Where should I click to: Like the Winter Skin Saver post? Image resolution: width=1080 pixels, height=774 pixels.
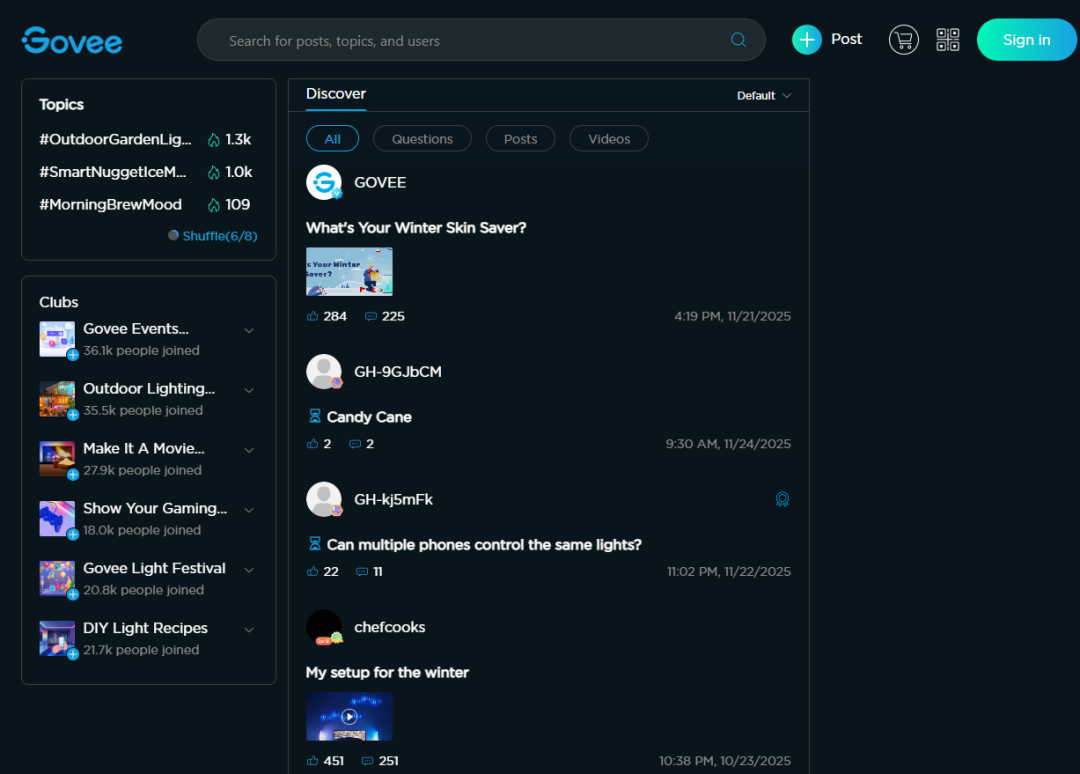[313, 316]
